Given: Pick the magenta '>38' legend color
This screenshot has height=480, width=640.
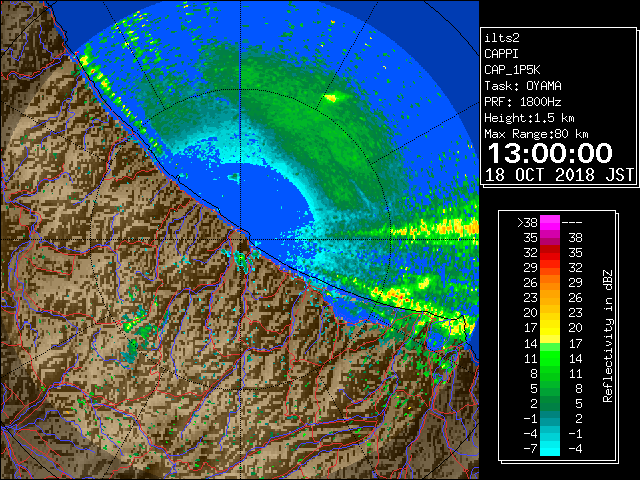Looking at the screenshot, I should pos(550,222).
